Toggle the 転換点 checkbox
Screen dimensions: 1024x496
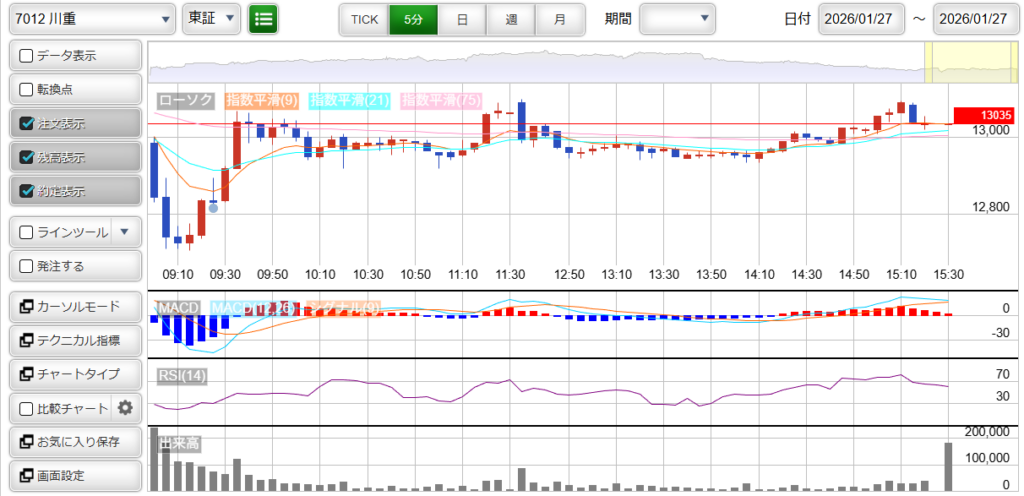click(27, 90)
